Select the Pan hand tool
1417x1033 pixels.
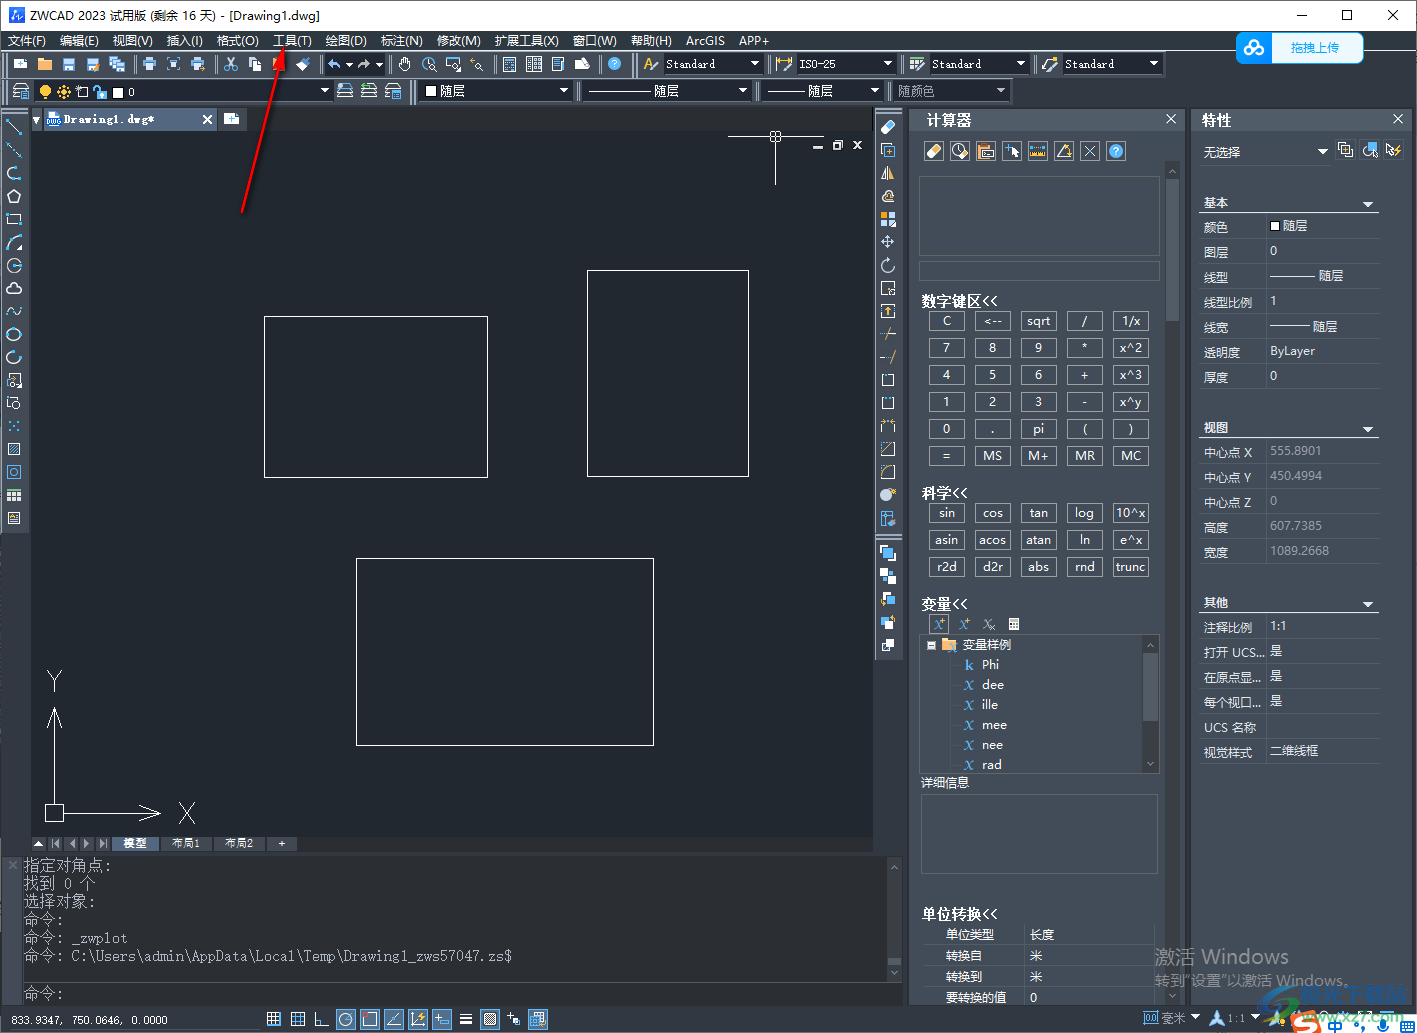[404, 64]
